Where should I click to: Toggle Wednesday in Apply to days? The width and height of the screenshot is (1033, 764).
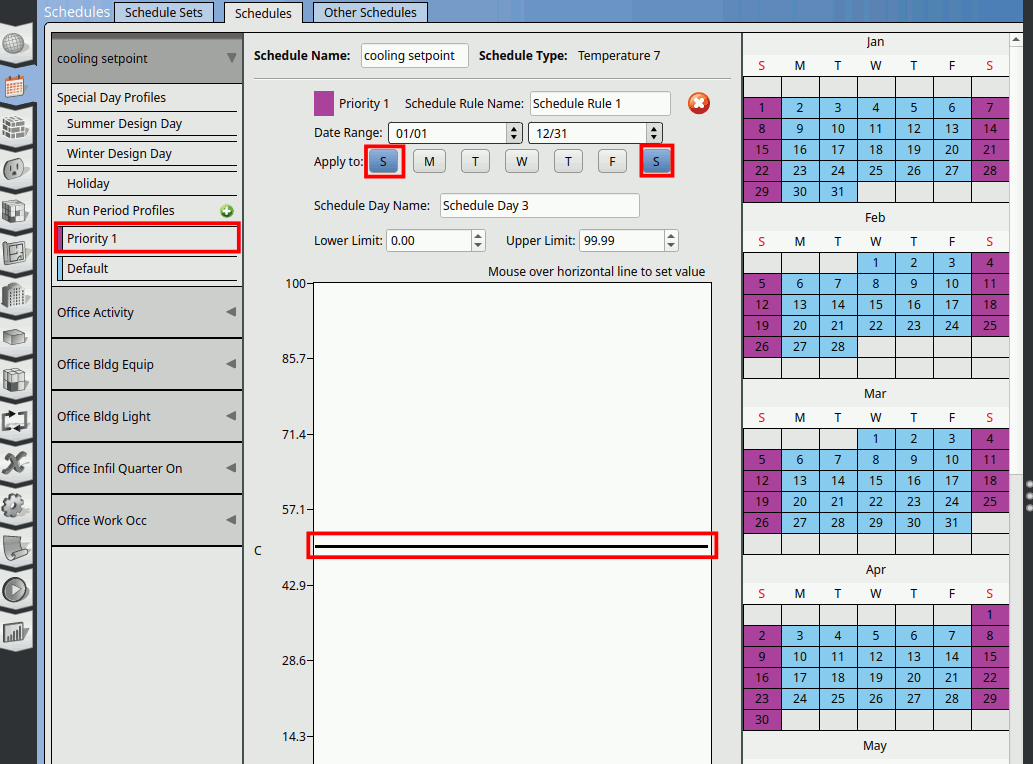click(521, 162)
